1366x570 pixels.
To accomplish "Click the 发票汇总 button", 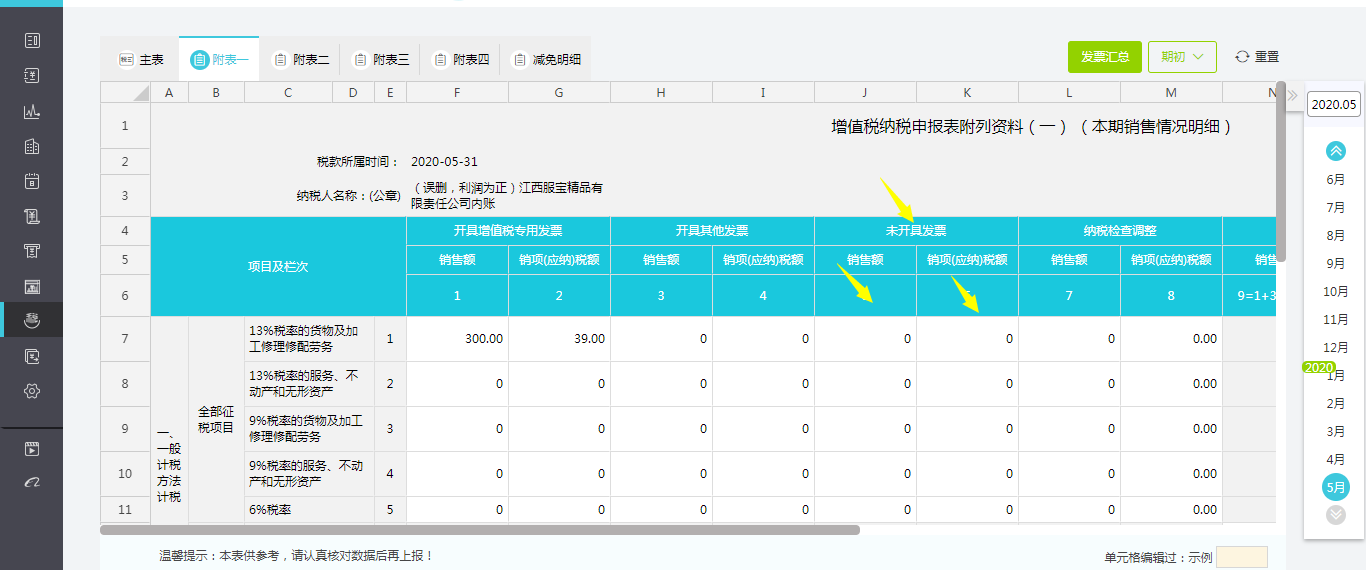I will 1104,57.
